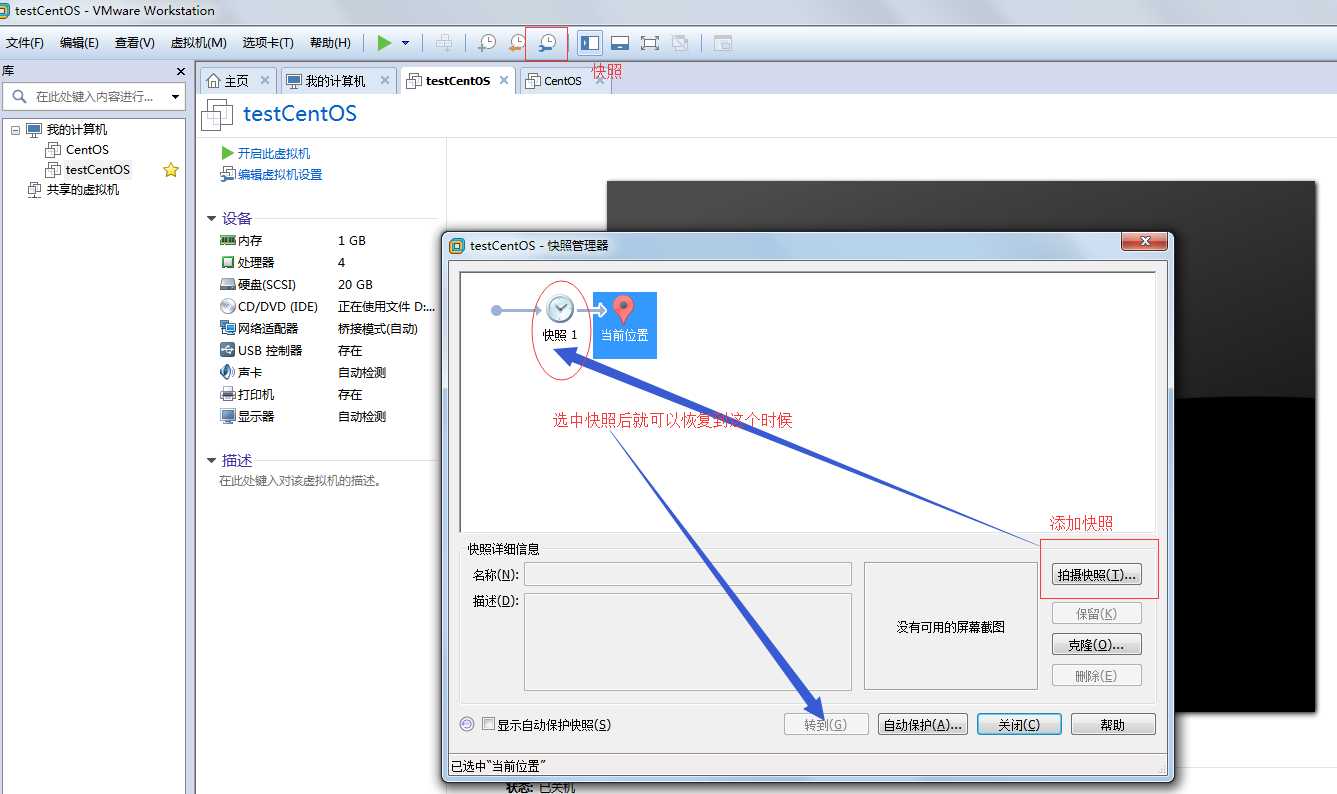Image resolution: width=1337 pixels, height=794 pixels.
Task: Click the green power on play icon
Action: [385, 43]
